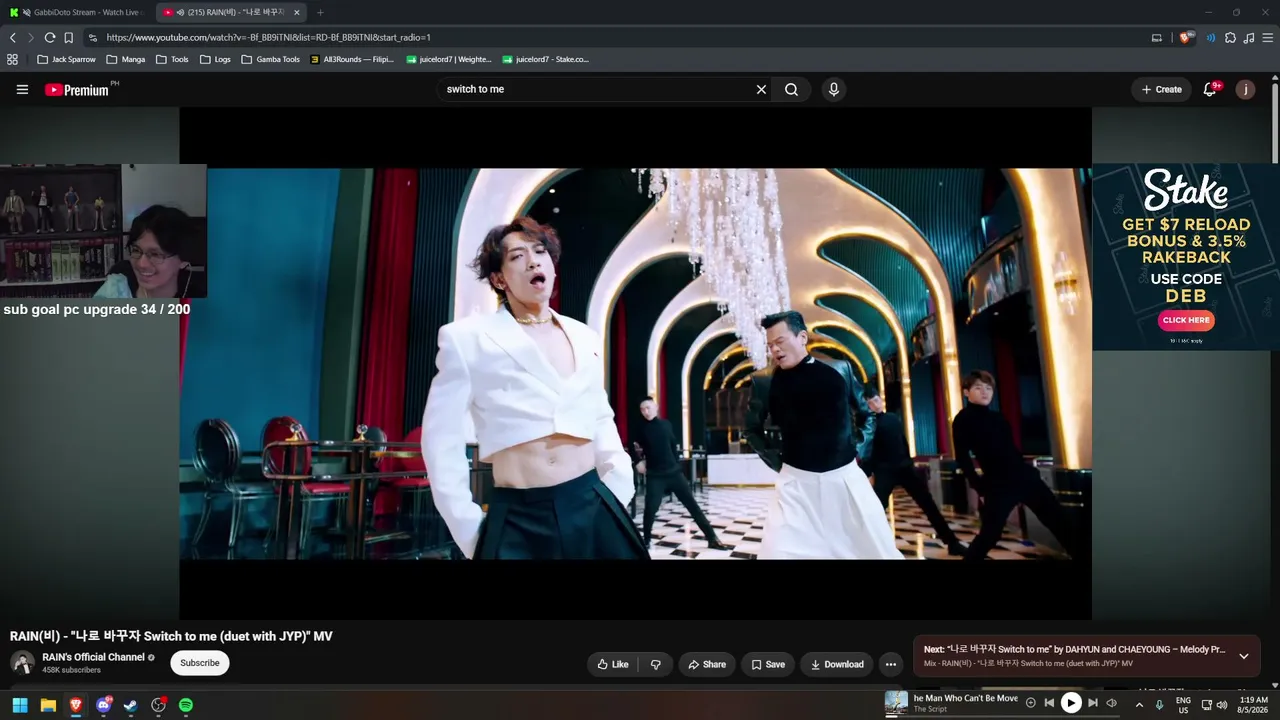
Task: Open the media control music-note icon
Action: click(x=1248, y=37)
